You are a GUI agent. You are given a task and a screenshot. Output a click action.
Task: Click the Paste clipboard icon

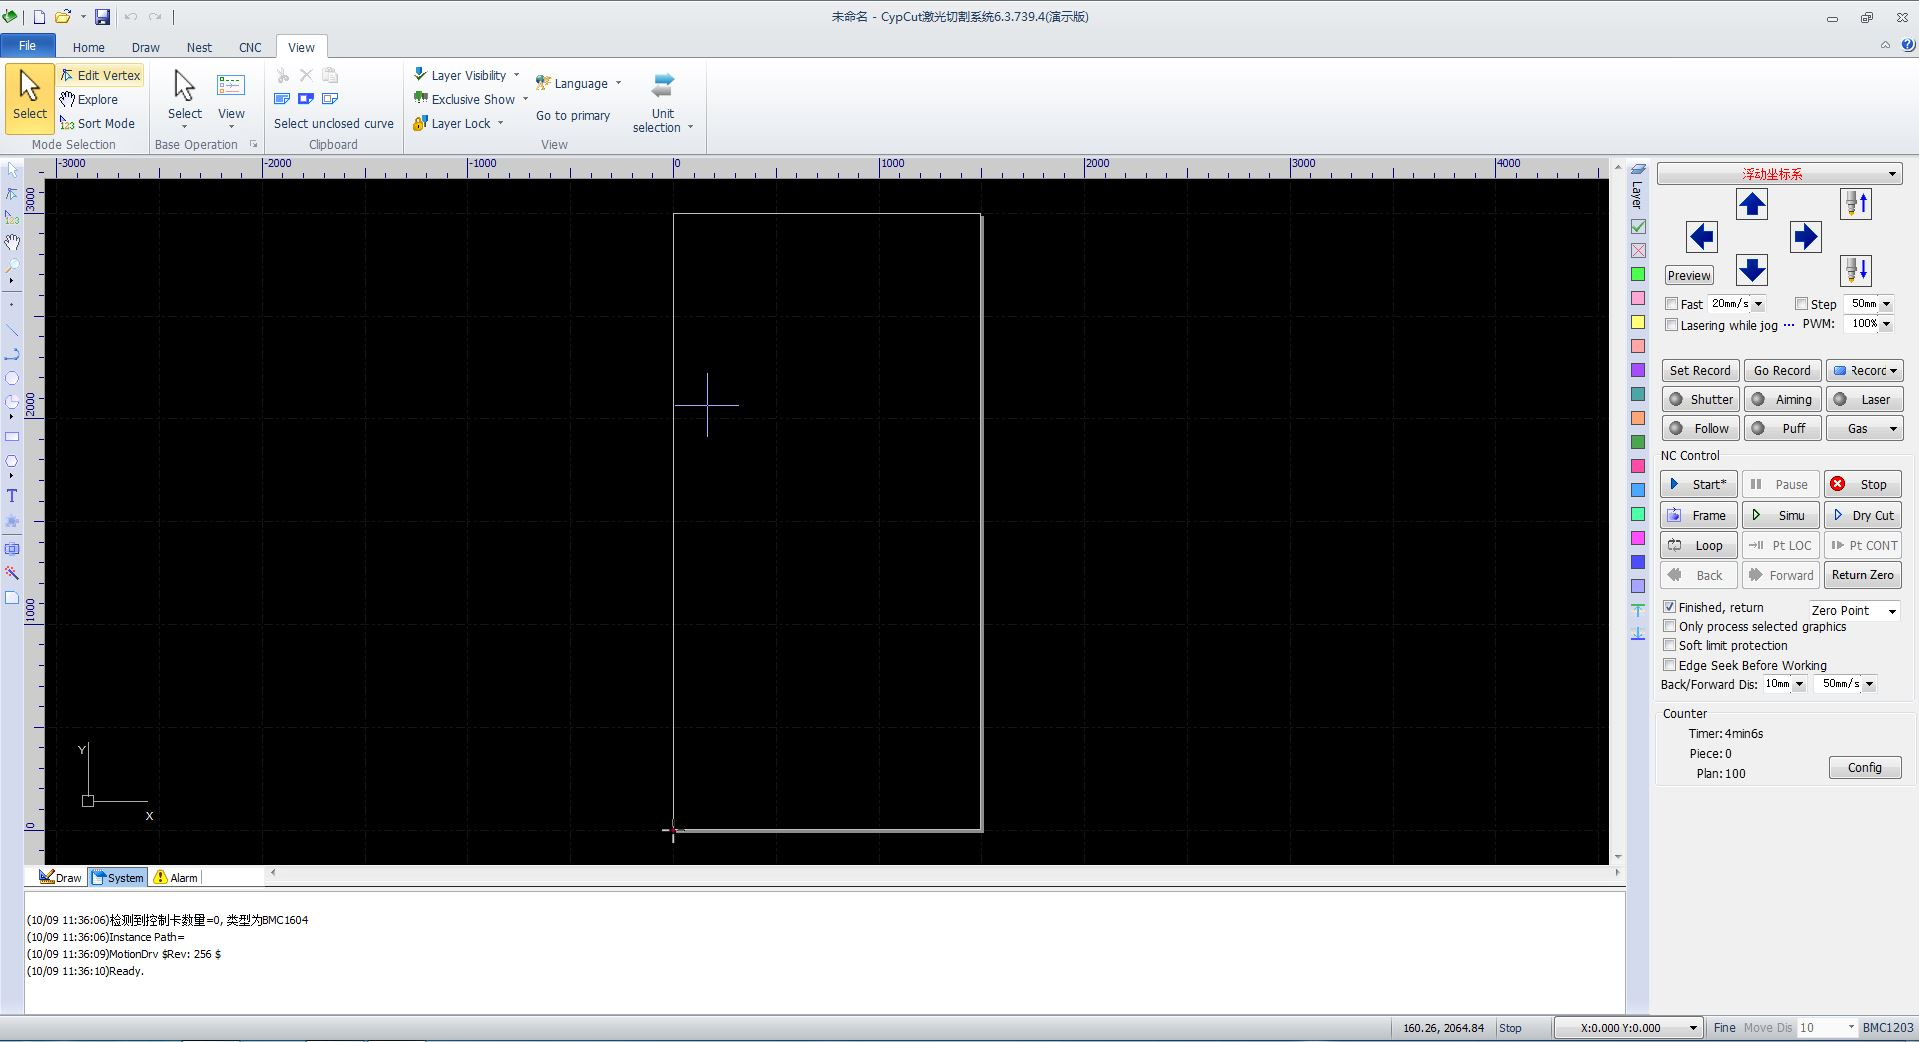330,75
